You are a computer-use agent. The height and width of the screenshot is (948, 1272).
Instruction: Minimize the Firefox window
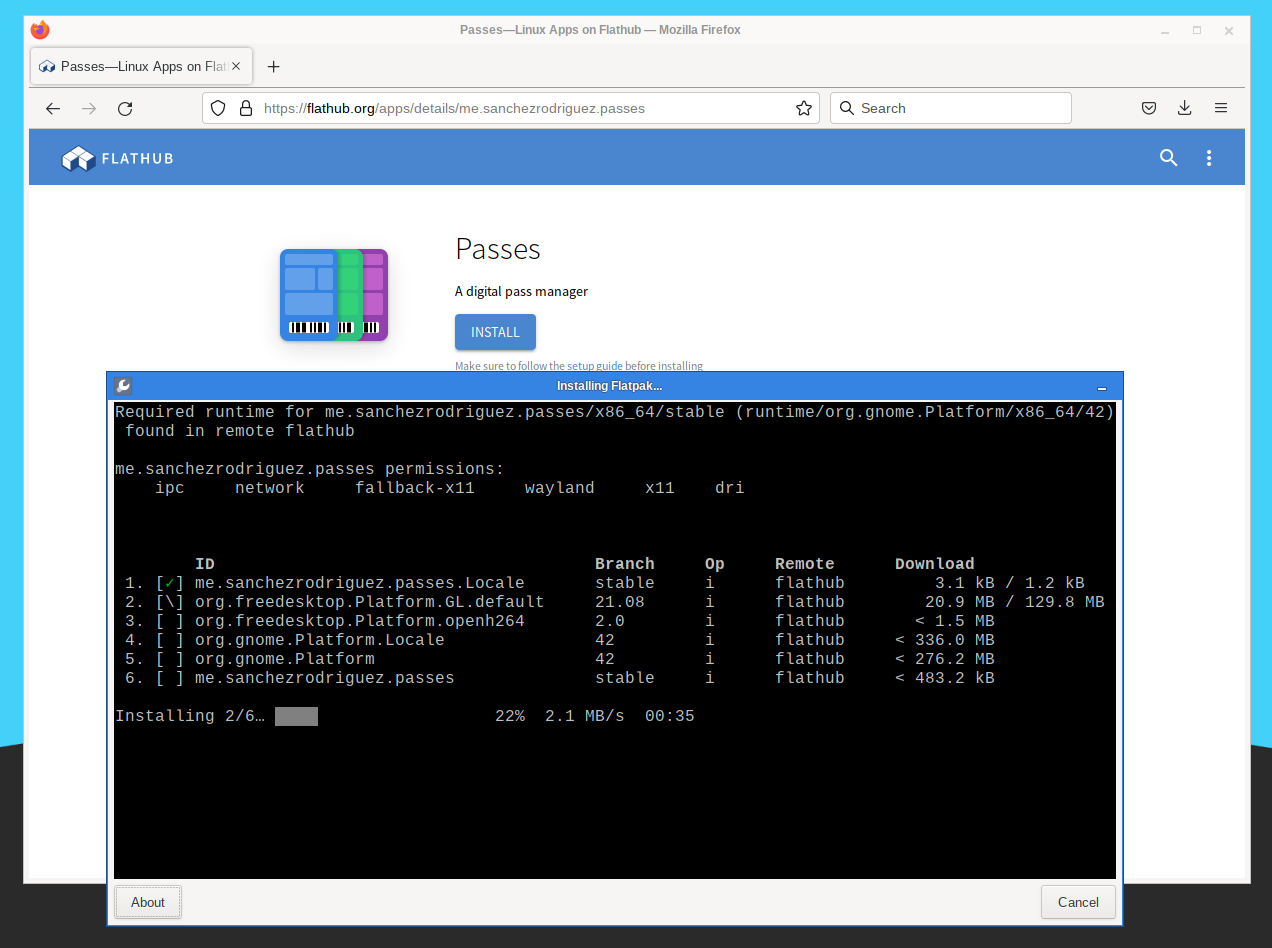tap(1166, 30)
